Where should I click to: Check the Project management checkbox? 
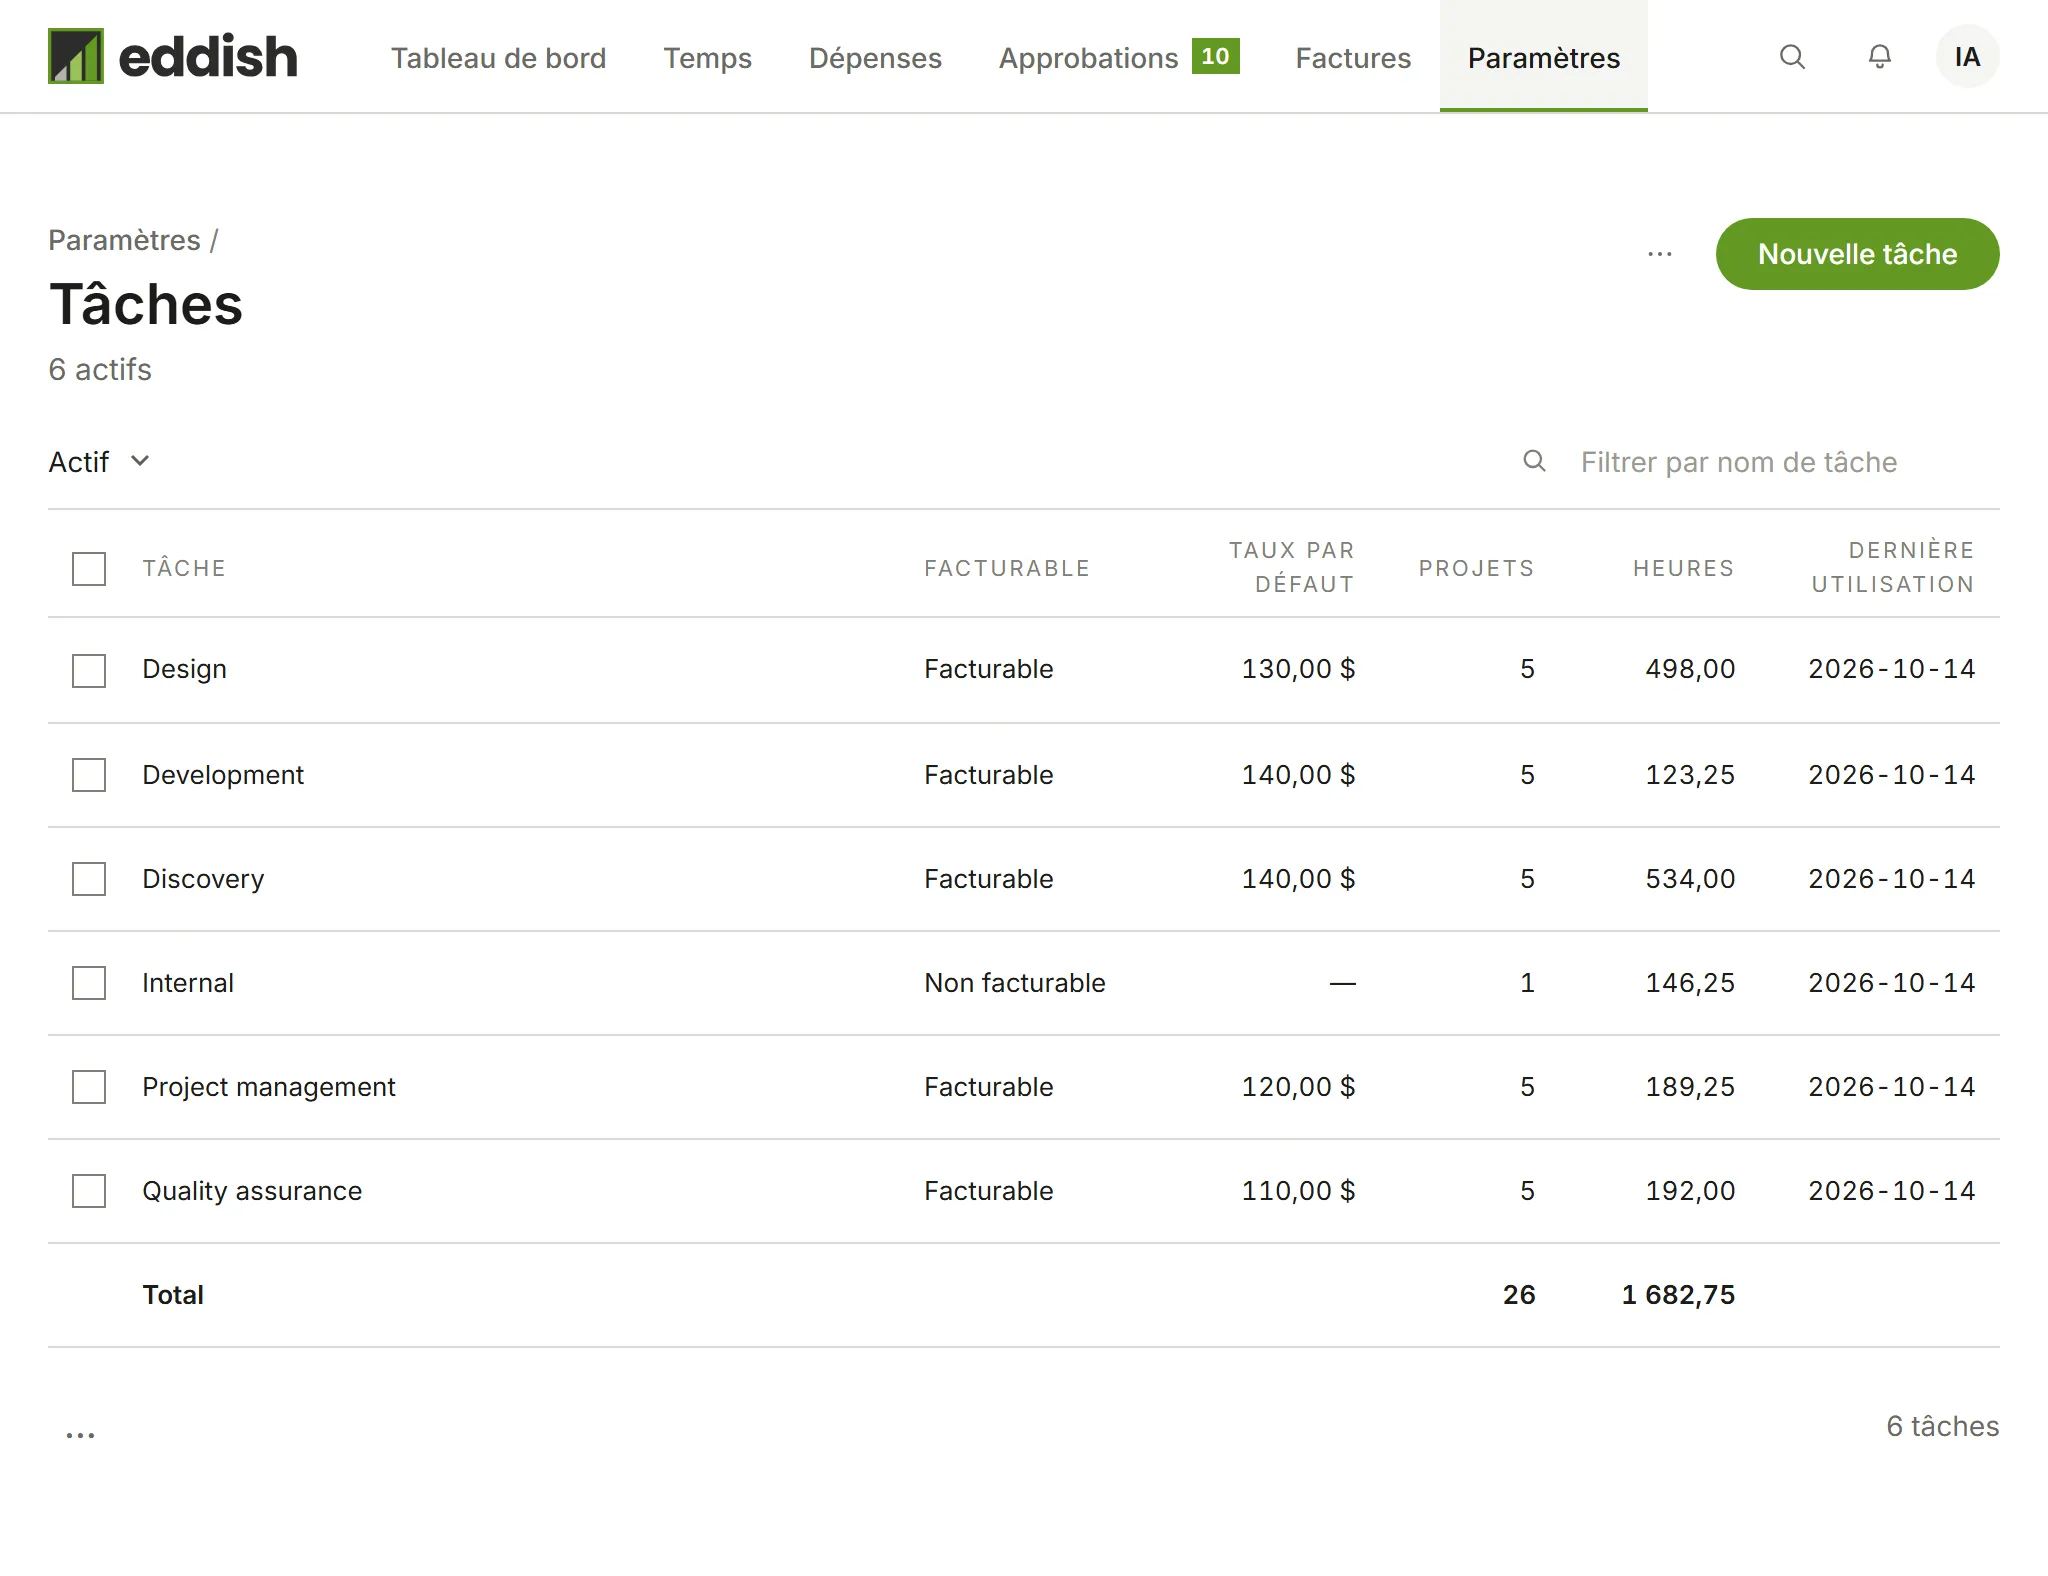[x=89, y=1087]
